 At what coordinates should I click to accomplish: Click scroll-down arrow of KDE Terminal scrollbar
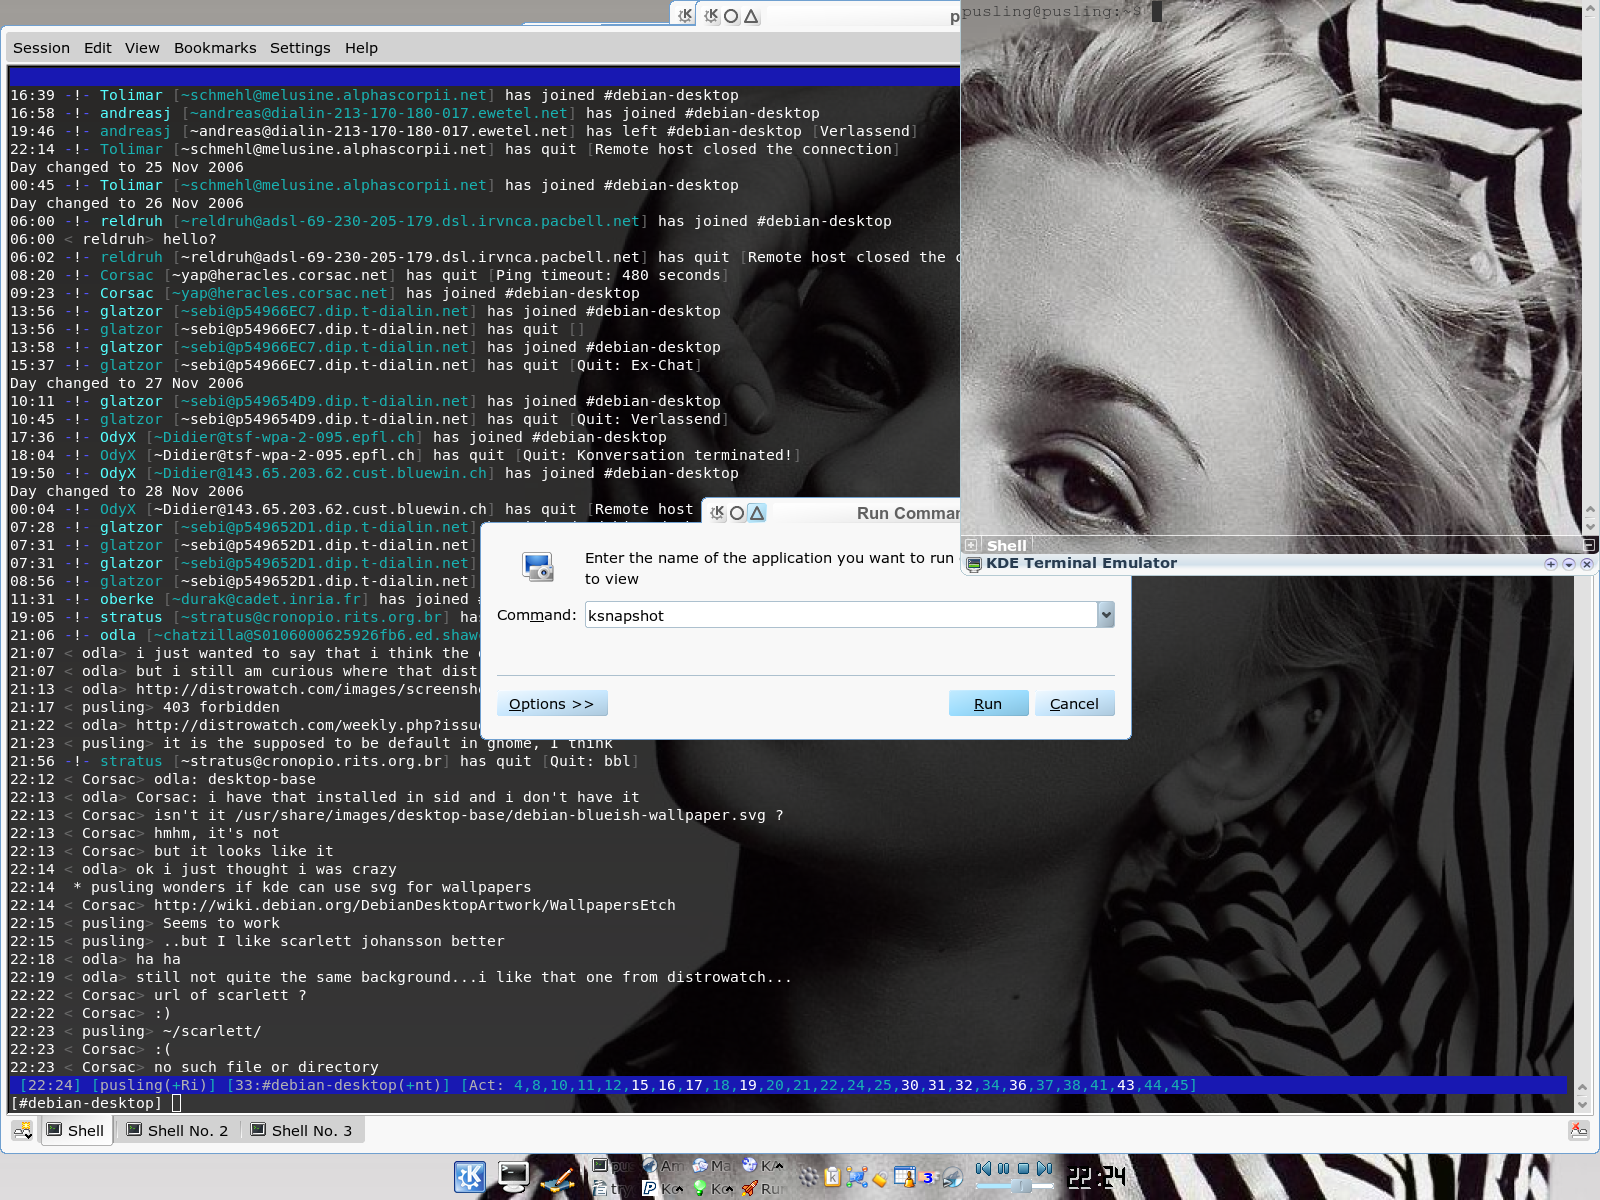(x=1590, y=526)
